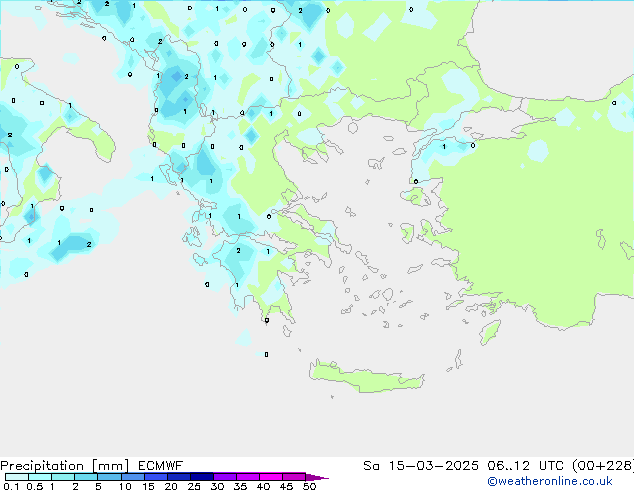Click the 'Sa 15-03-2025' date text
Viewport: 634px width, 490px height.
(x=421, y=466)
